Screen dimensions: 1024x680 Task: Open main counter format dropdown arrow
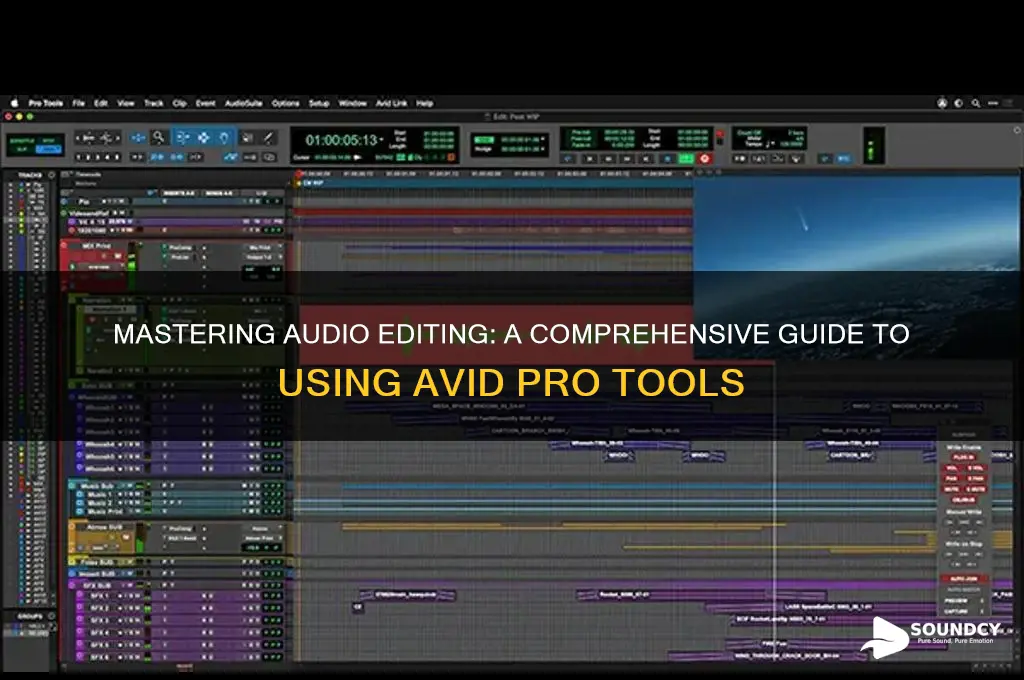click(x=381, y=138)
